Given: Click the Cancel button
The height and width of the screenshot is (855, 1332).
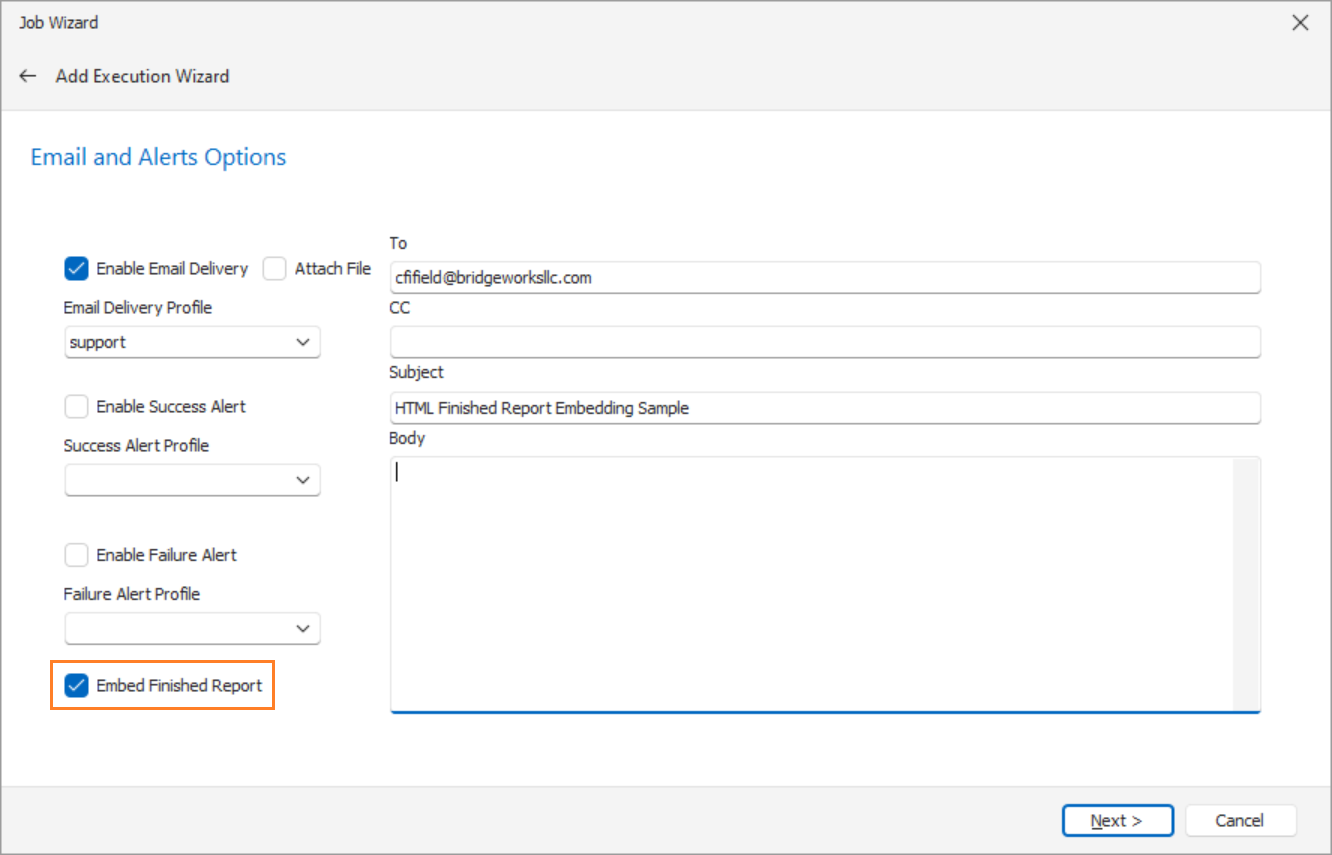Looking at the screenshot, I should click(1240, 820).
